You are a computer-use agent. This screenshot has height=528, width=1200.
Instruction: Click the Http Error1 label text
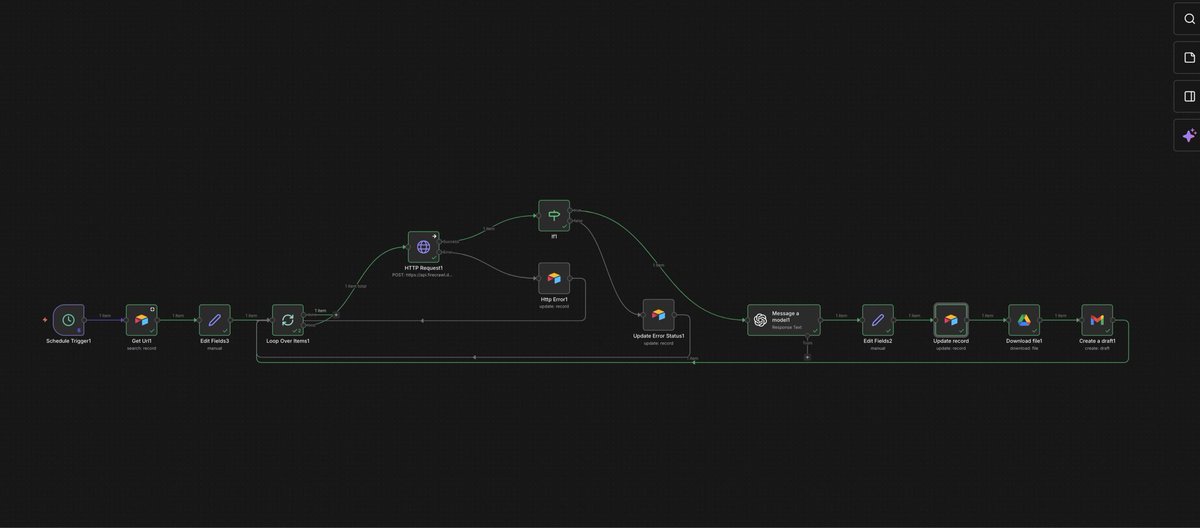(554, 300)
